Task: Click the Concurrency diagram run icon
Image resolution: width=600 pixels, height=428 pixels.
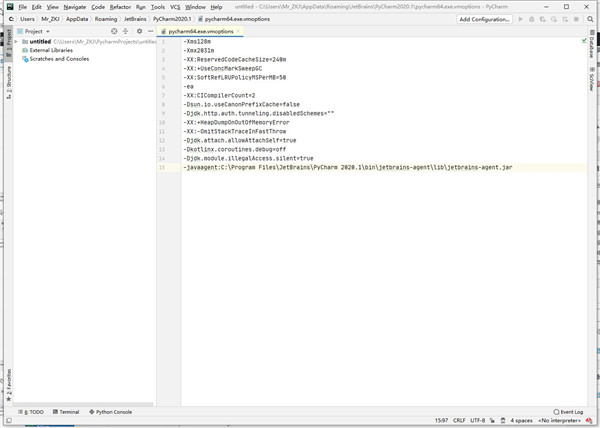Action: (565, 19)
